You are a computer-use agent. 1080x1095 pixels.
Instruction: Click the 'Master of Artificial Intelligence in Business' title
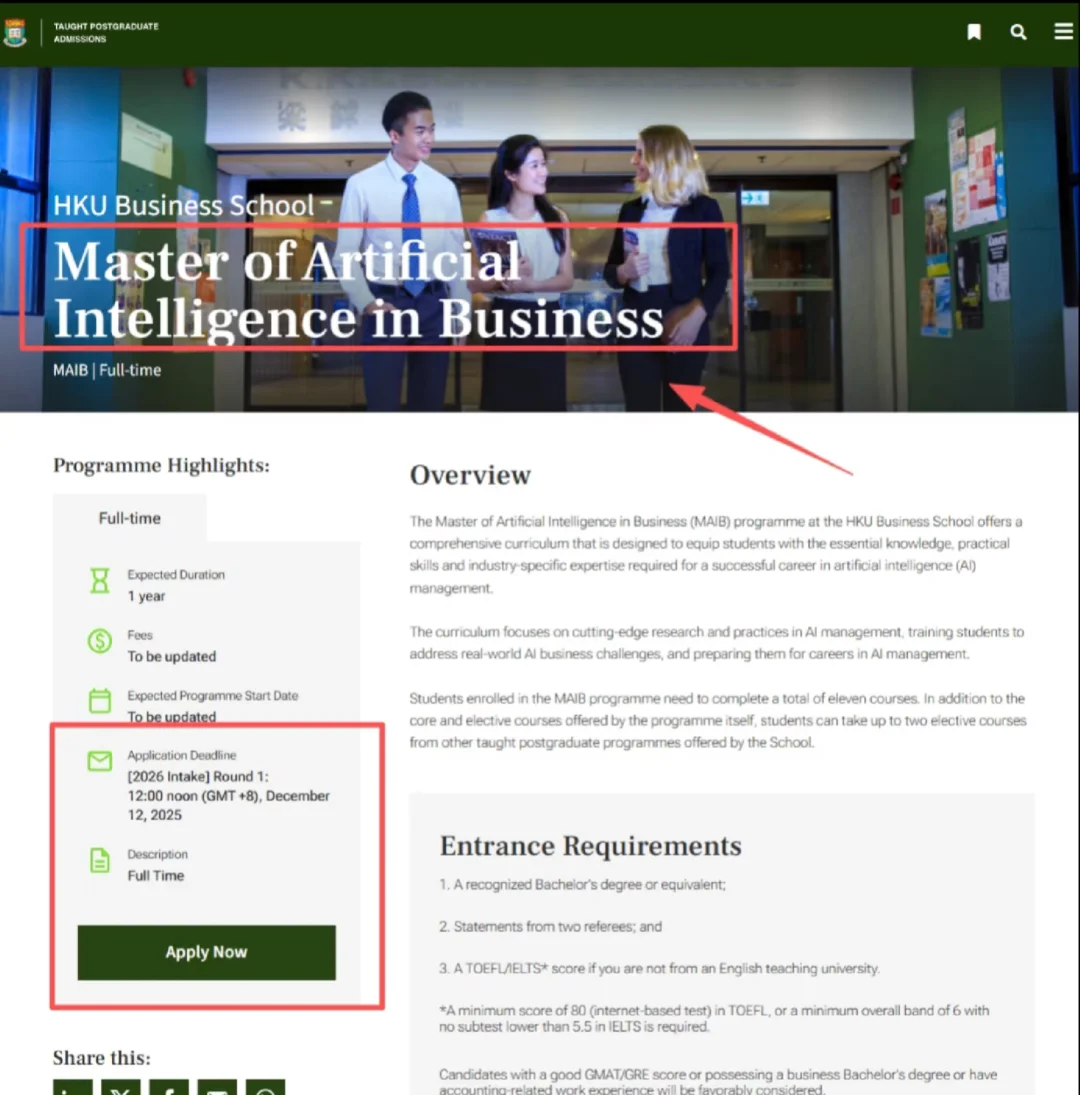point(358,289)
